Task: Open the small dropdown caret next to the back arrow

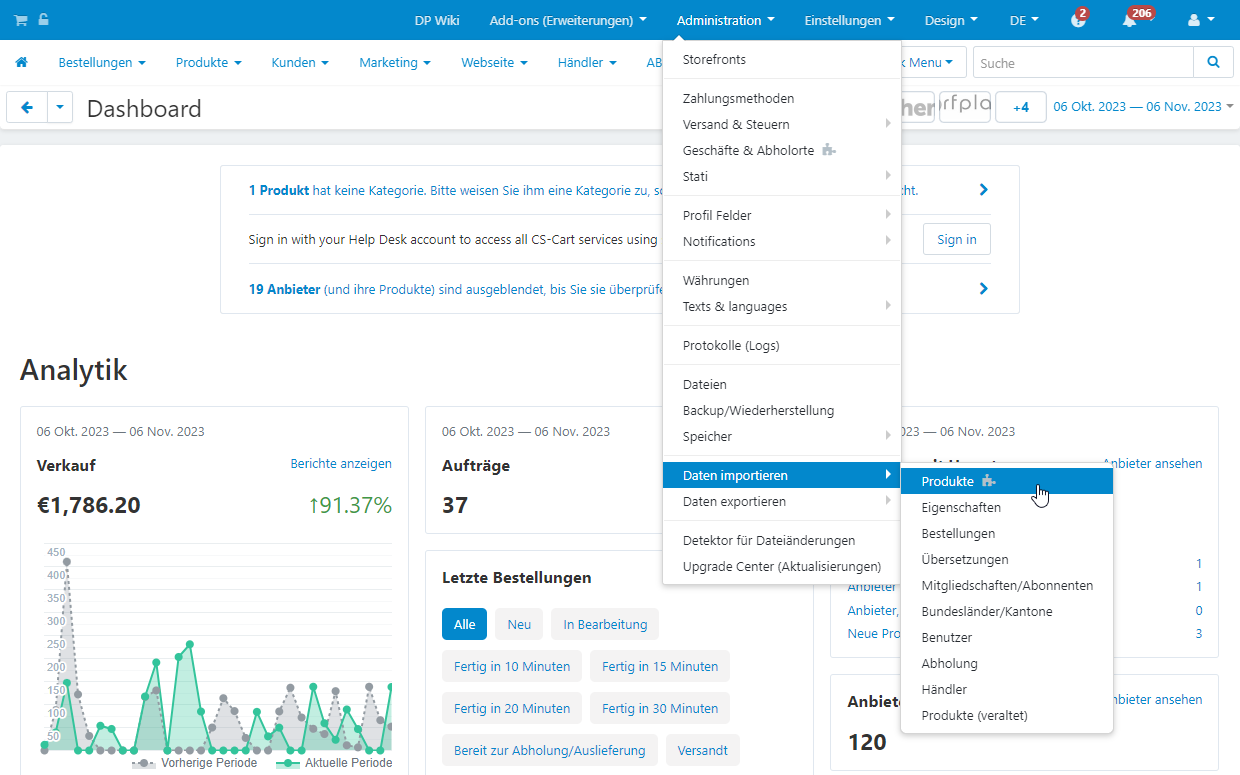Action: pos(60,108)
